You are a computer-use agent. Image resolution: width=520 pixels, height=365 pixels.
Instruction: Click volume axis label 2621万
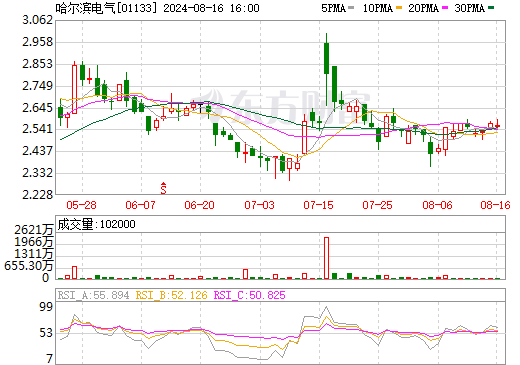click(x=34, y=230)
